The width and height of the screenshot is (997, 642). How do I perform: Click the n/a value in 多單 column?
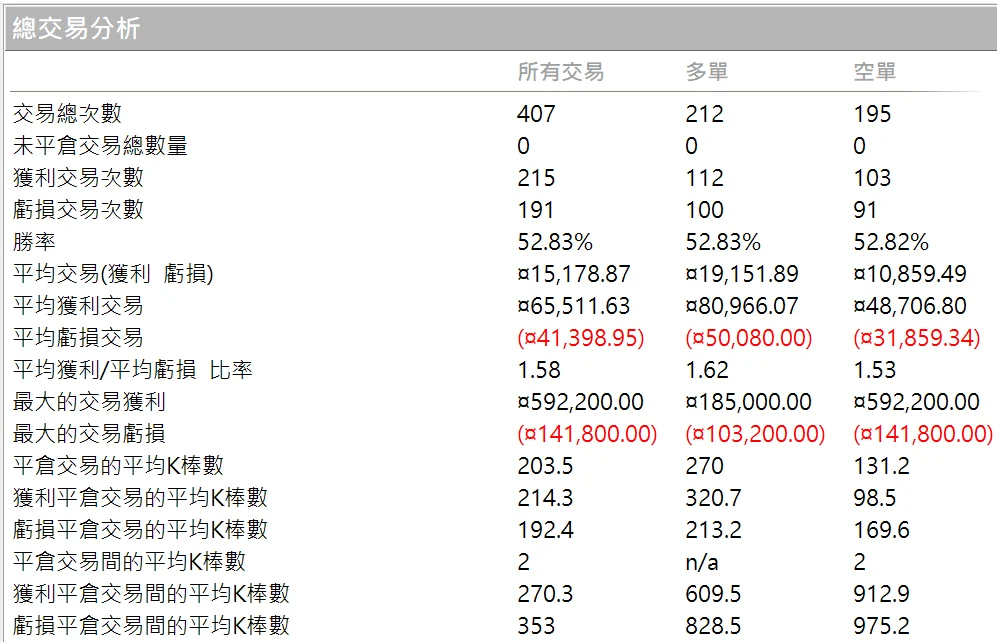(702, 563)
